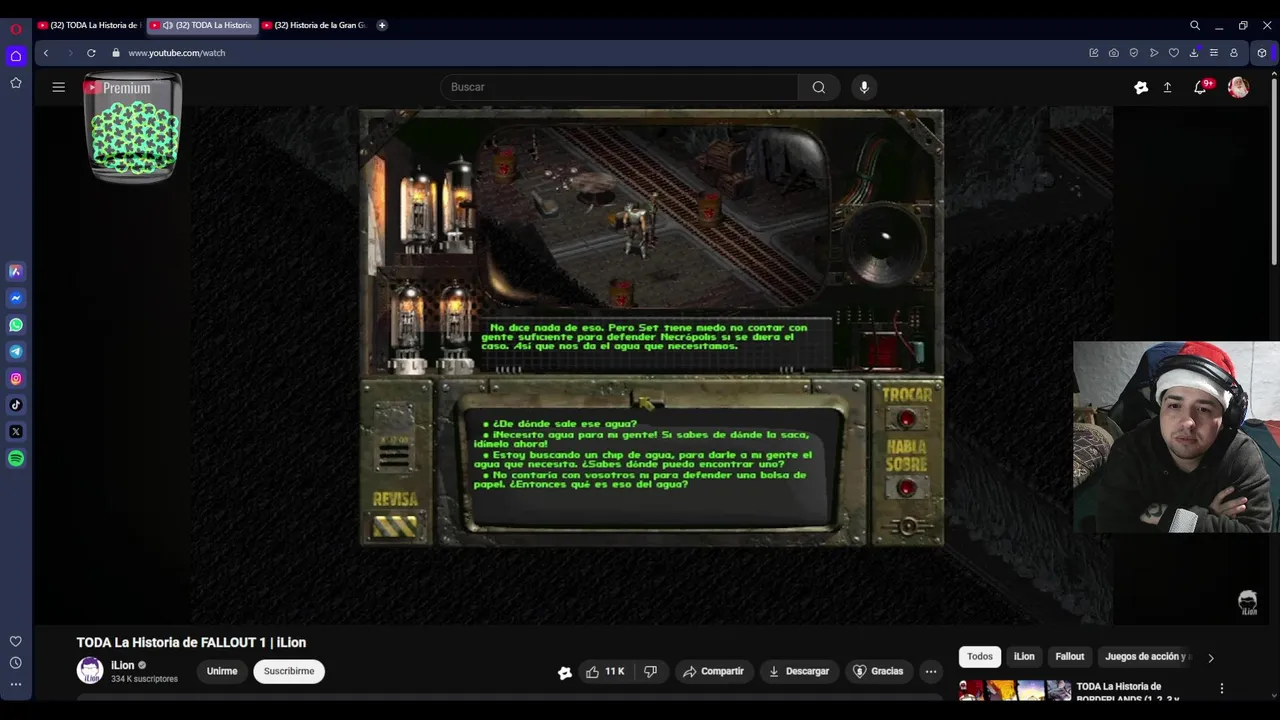The height and width of the screenshot is (720, 1280).
Task: Open Aria AI in the sidebar
Action: click(x=16, y=271)
